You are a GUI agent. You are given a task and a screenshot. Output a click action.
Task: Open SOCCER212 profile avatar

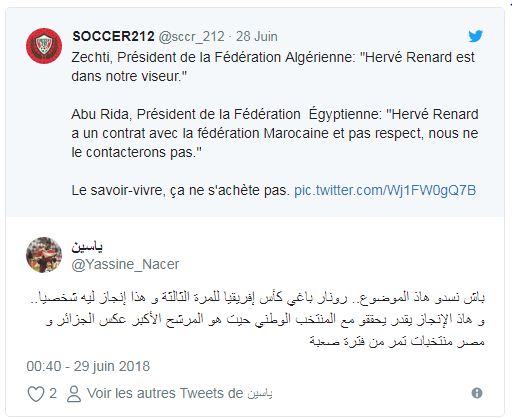click(x=44, y=46)
